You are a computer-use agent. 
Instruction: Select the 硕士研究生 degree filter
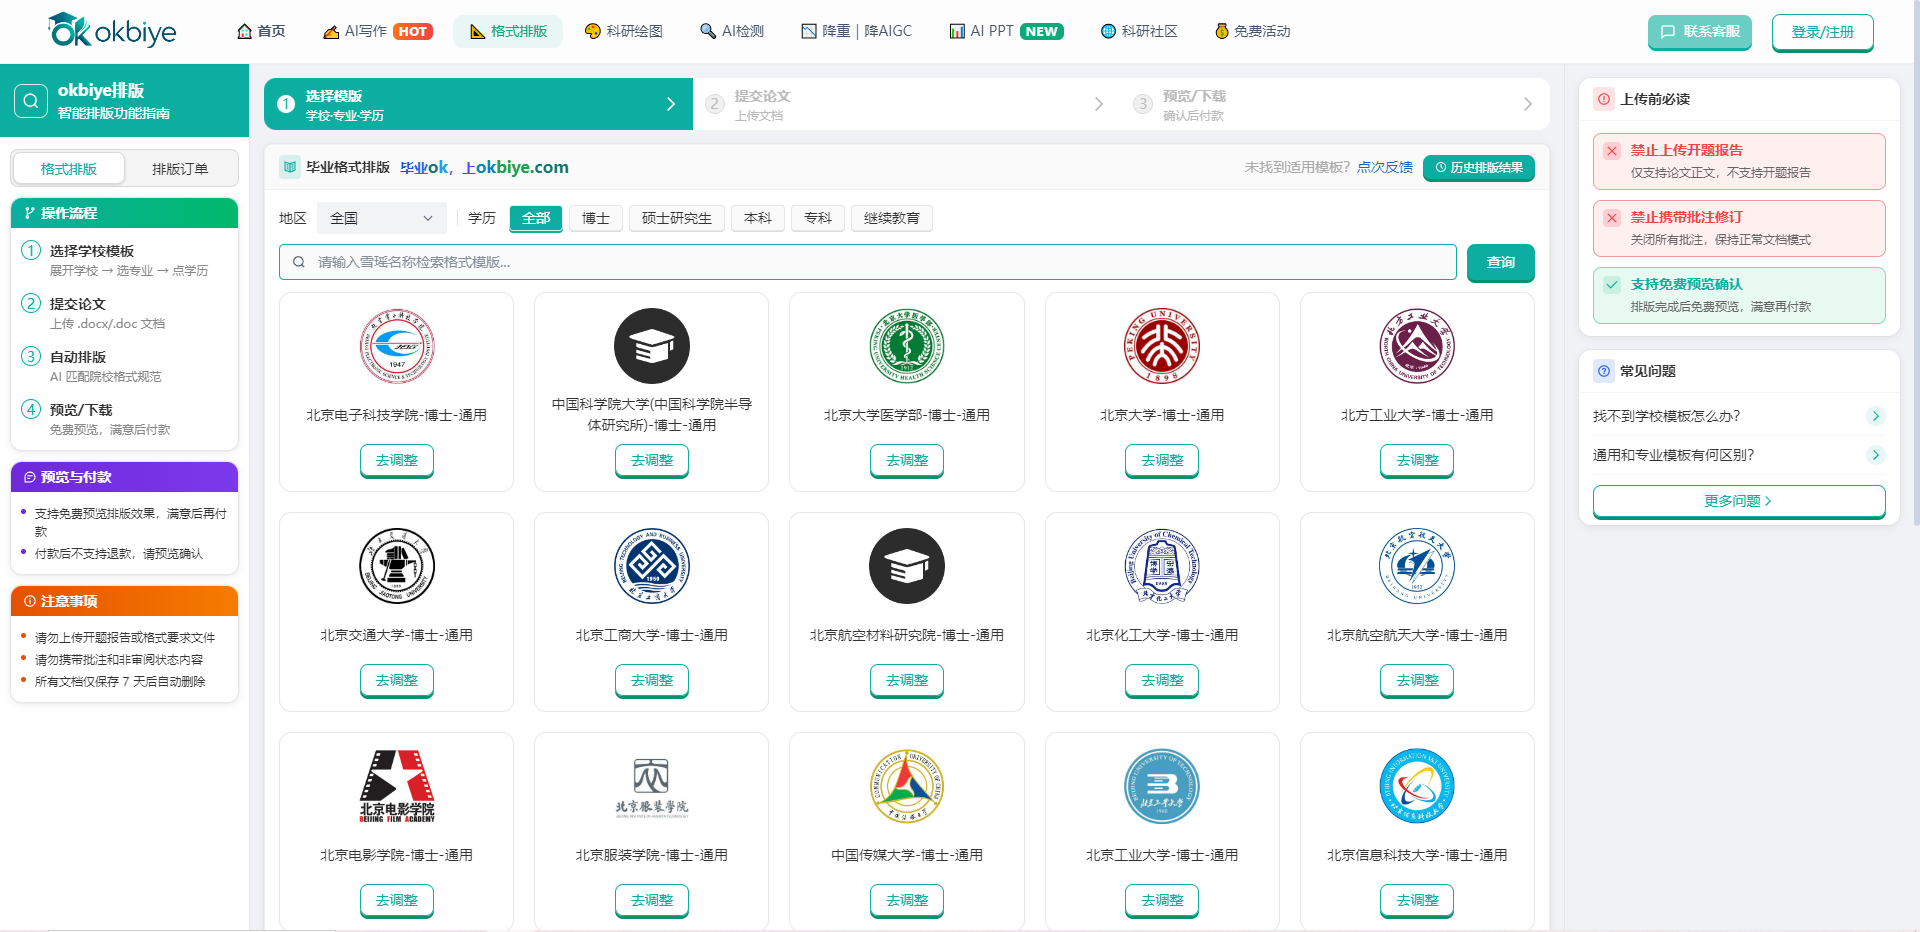coord(677,218)
